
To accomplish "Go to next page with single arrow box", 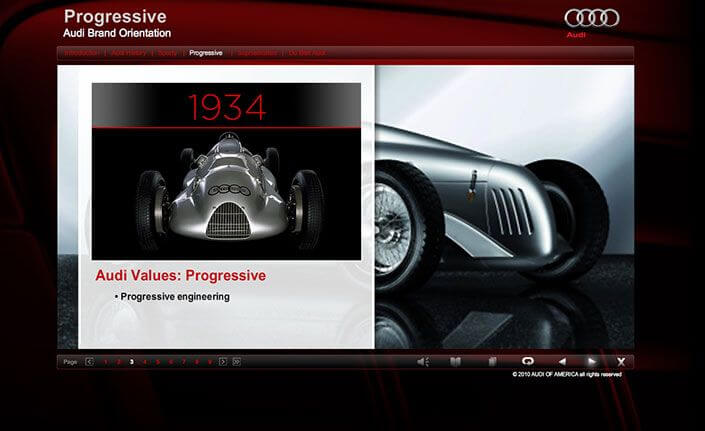I will 223,362.
